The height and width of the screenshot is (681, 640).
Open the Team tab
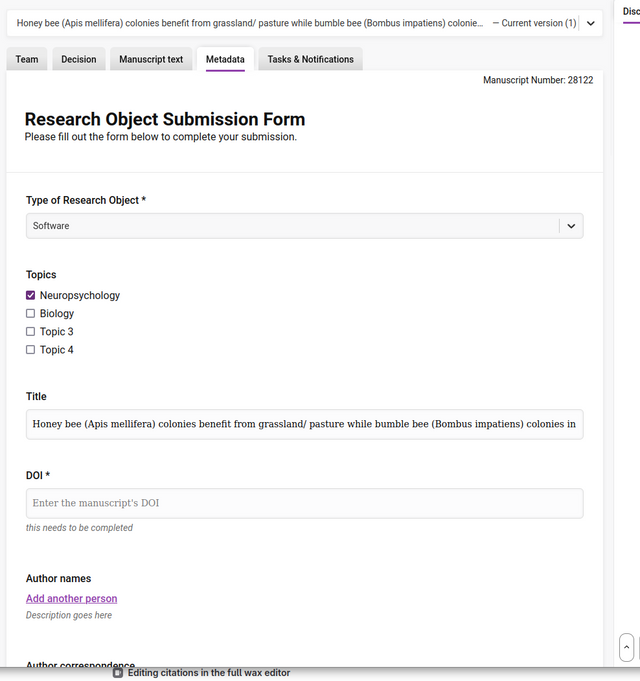[x=27, y=59]
